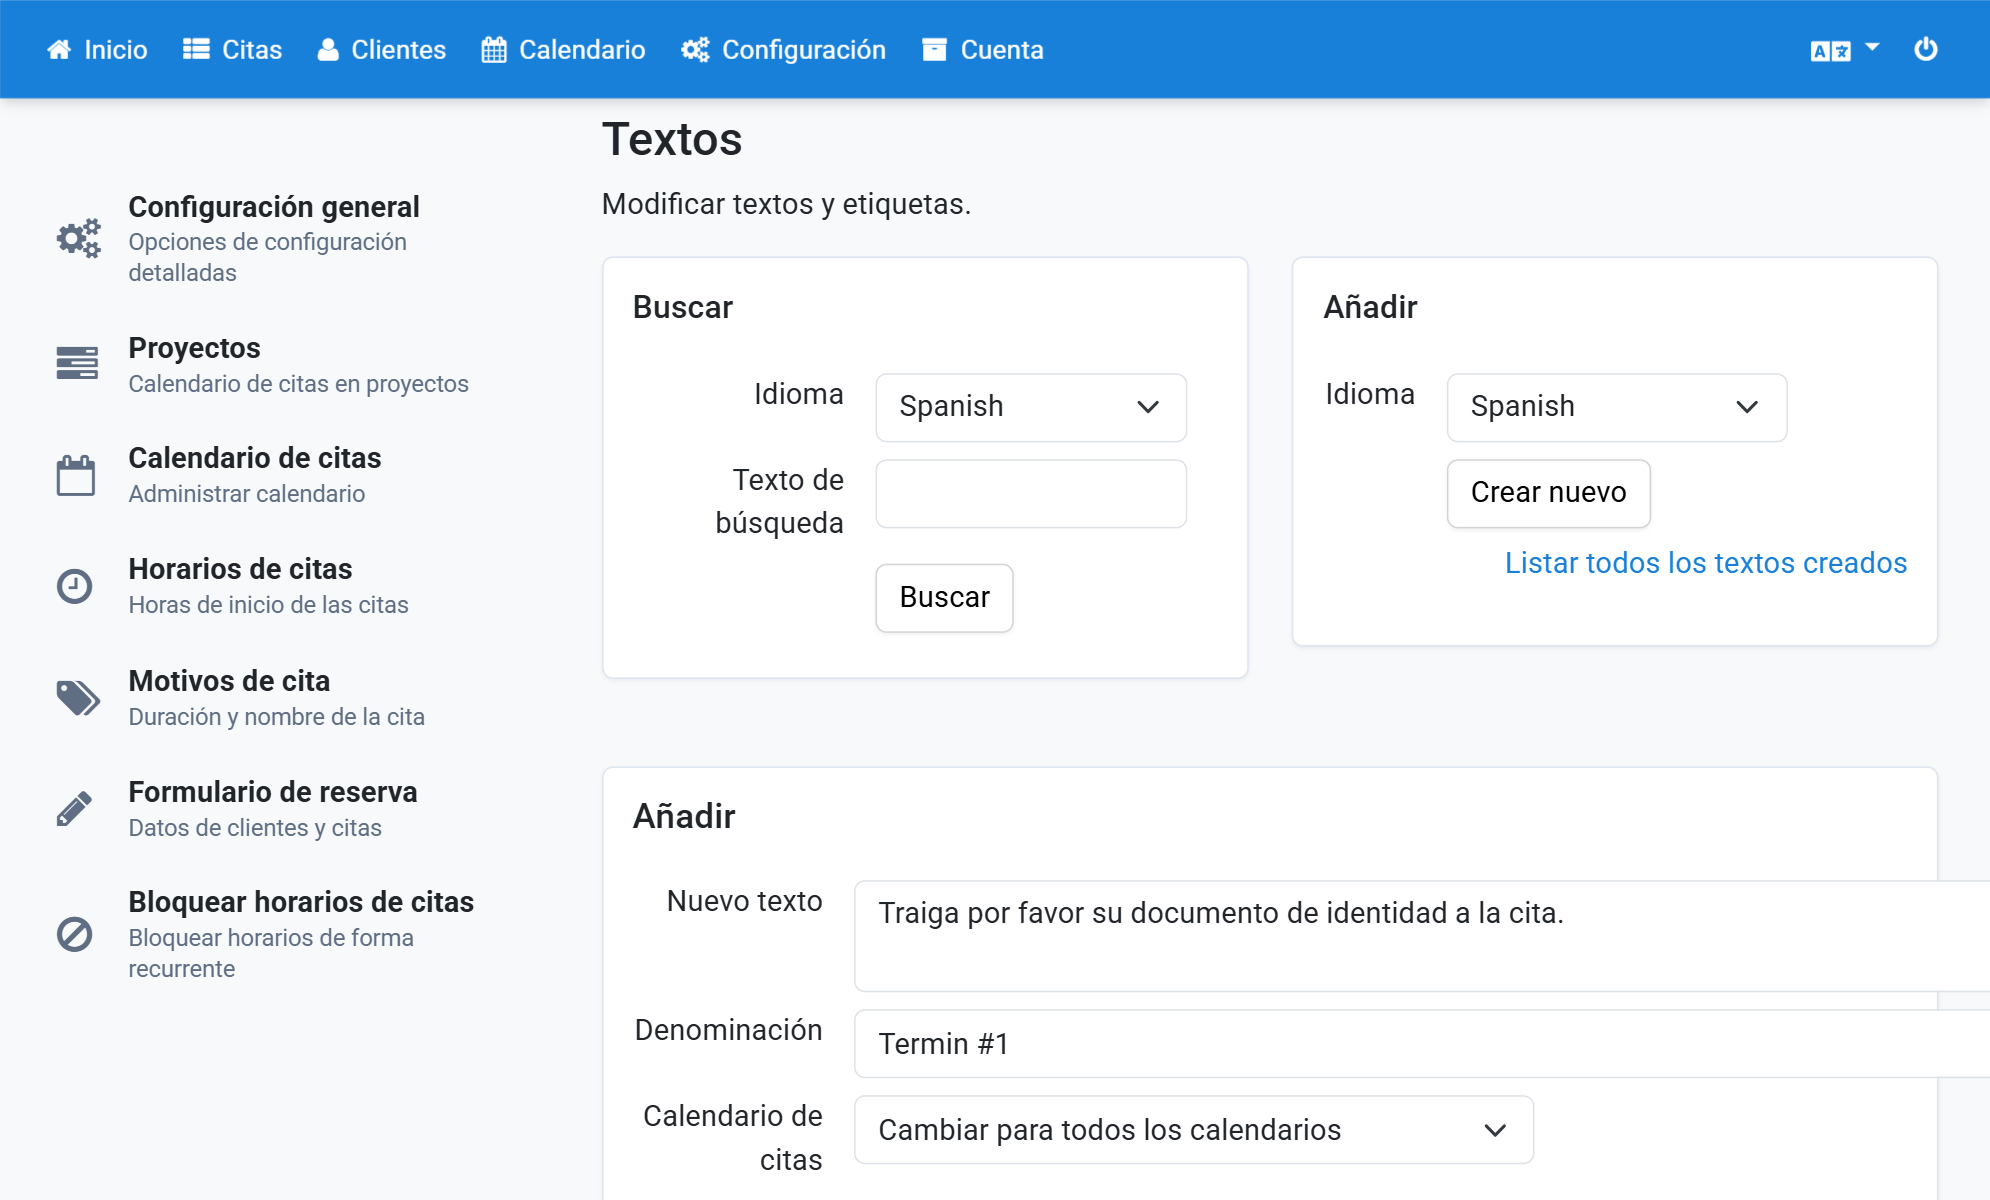Image resolution: width=1990 pixels, height=1200 pixels.
Task: Open the Inicio menu item
Action: pyautogui.click(x=97, y=50)
